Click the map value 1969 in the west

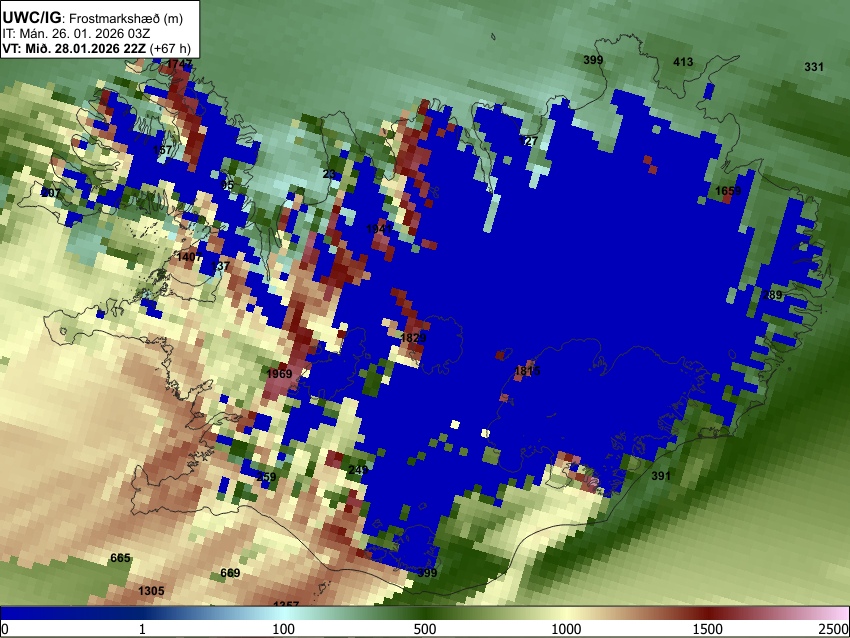[279, 373]
